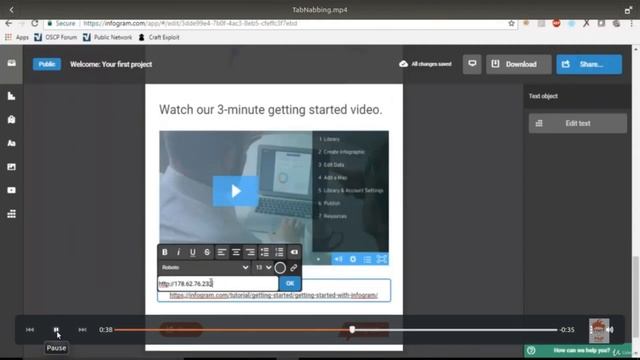Open the map tool in left sidebar

click(x=11, y=120)
